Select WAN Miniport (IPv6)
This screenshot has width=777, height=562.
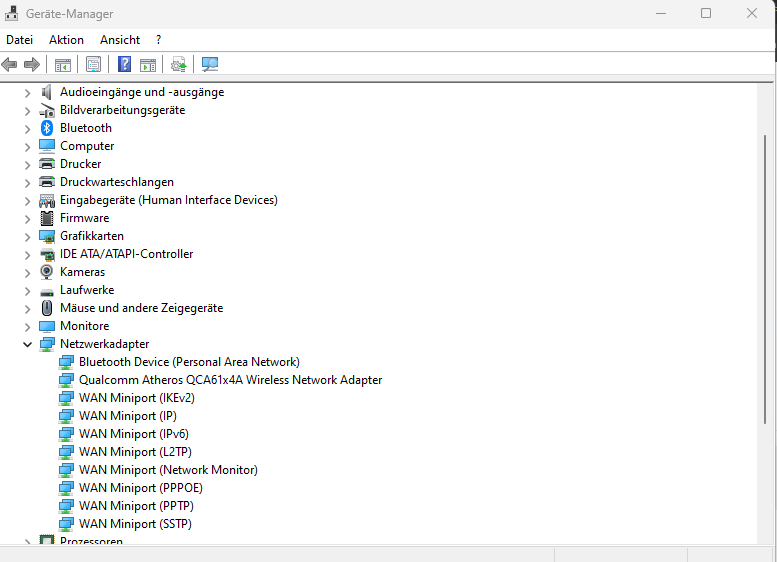coord(134,434)
